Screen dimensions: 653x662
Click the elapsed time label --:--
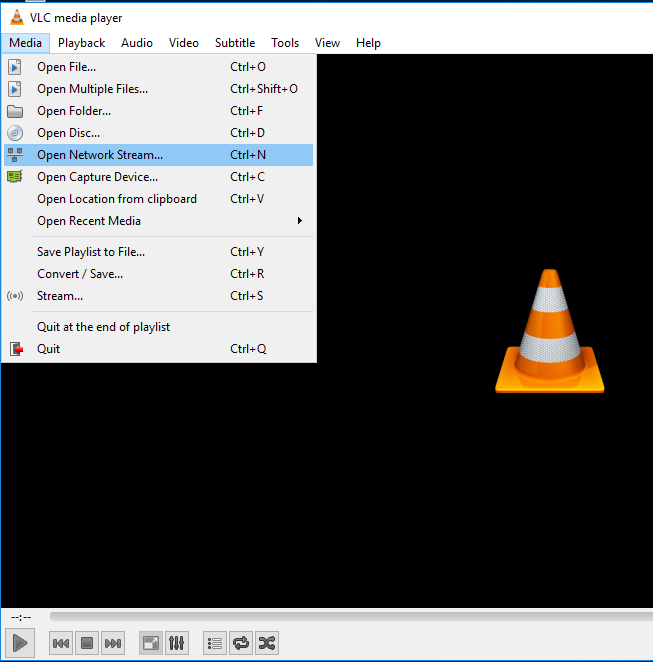pyautogui.click(x=21, y=617)
